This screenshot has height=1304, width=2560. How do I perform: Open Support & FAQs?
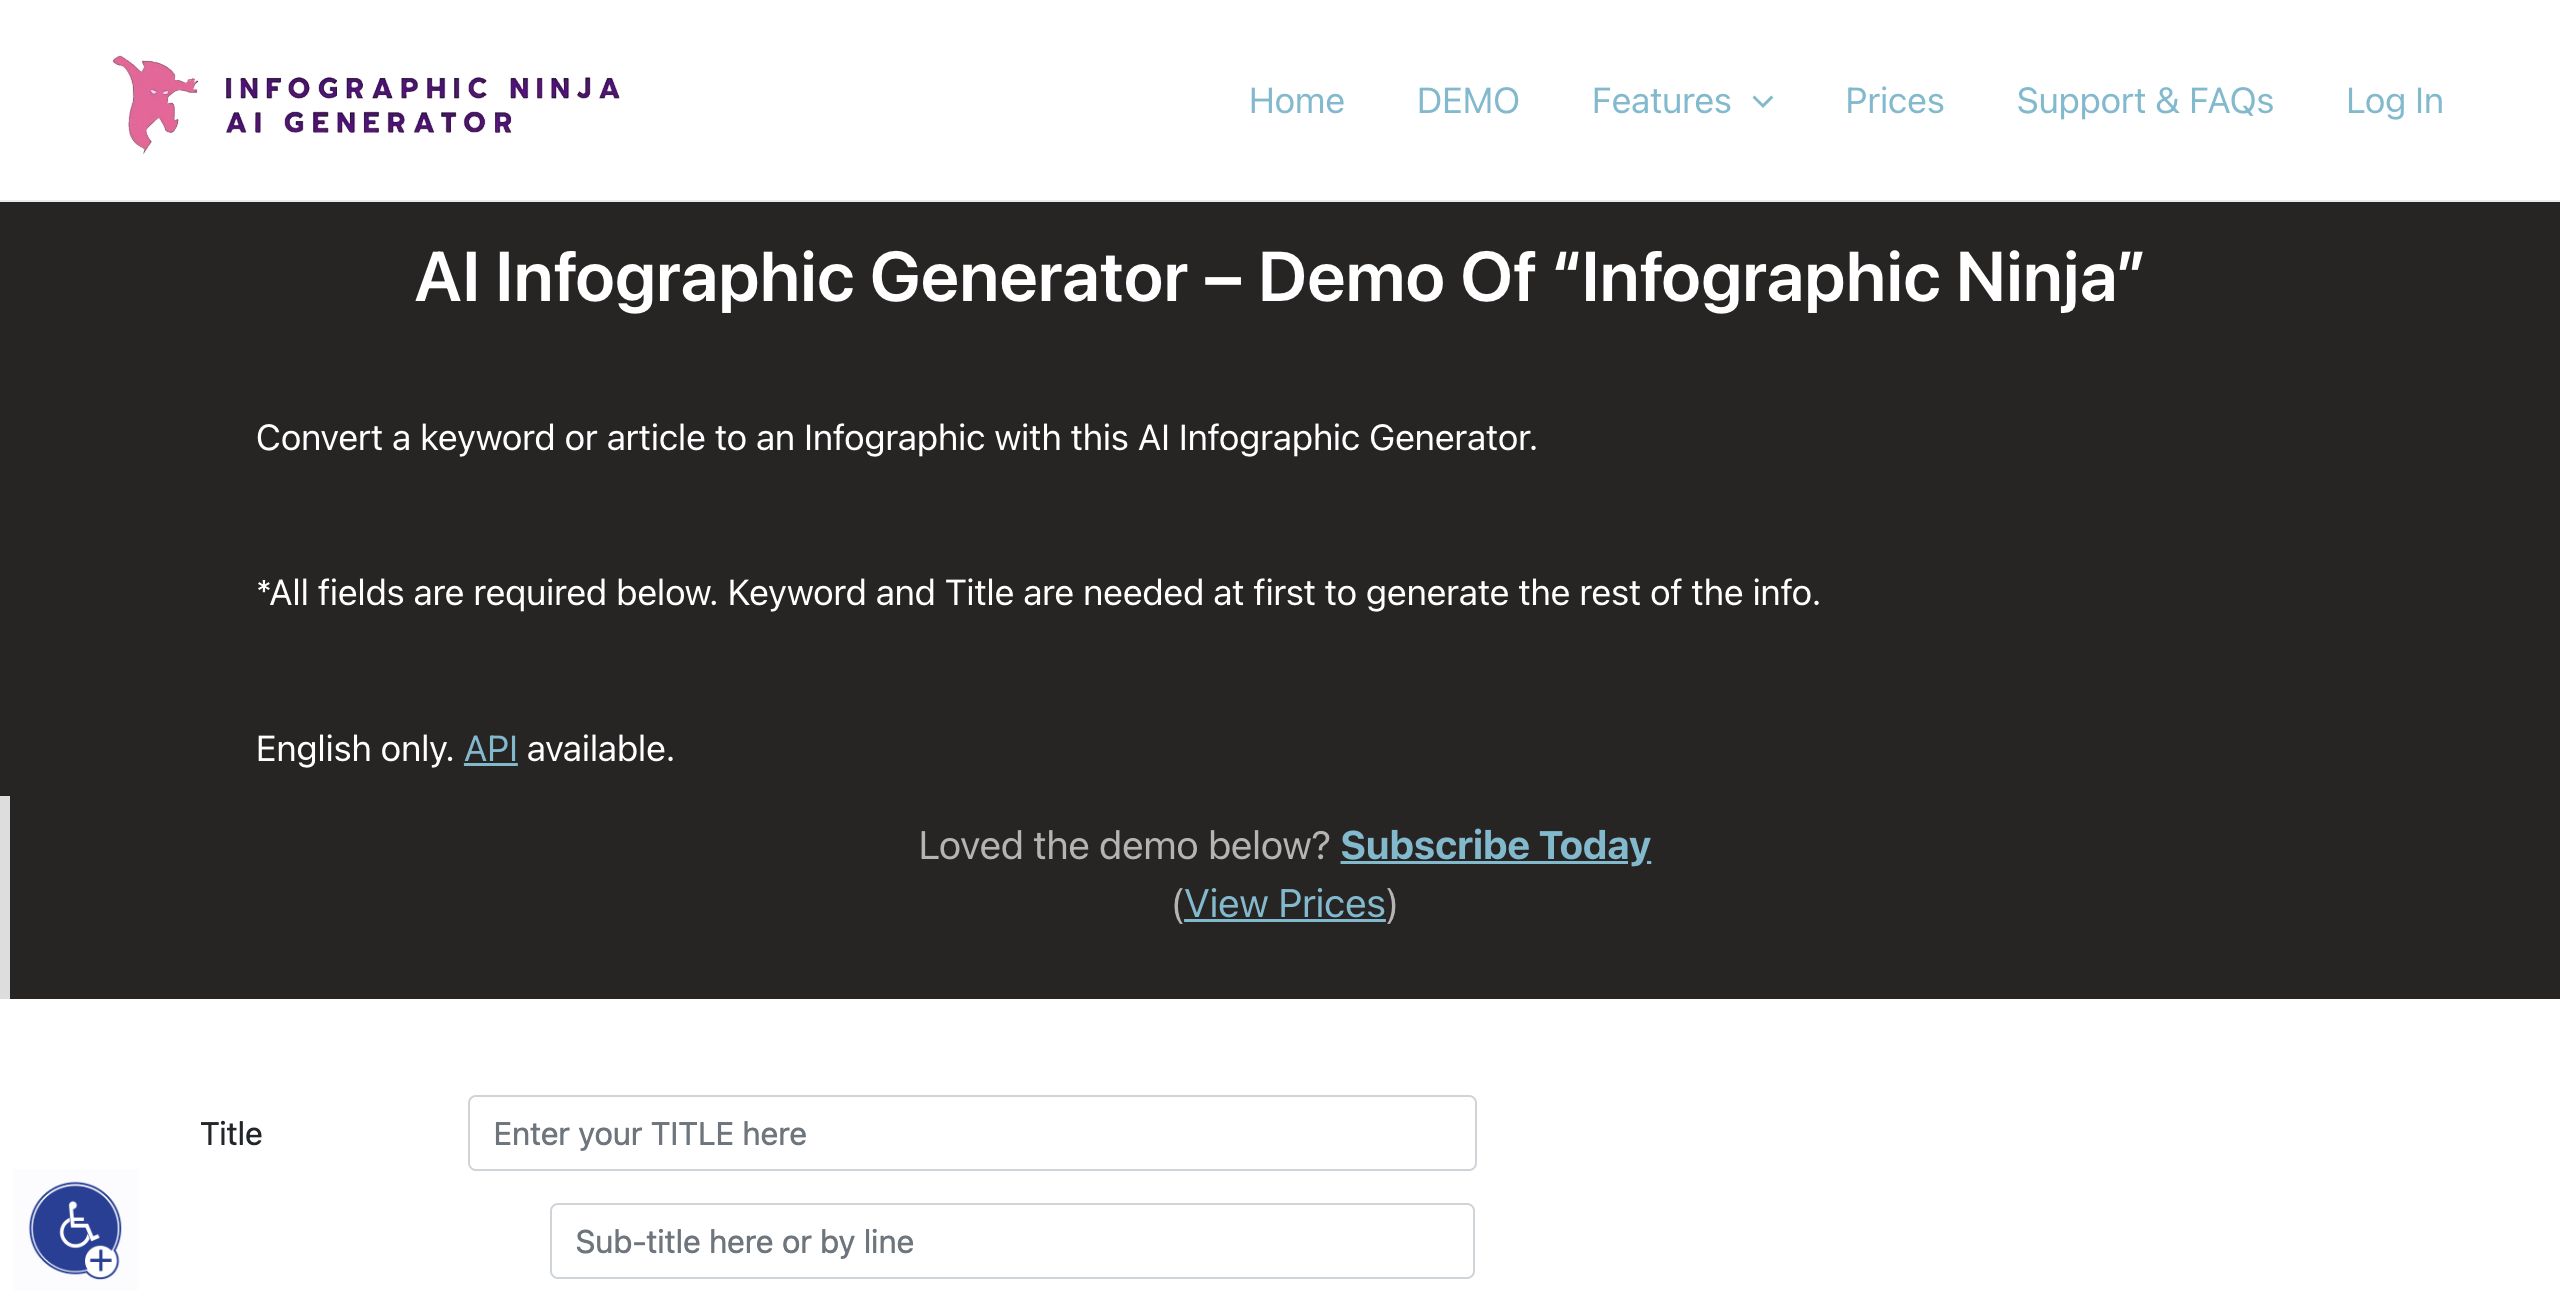2144,101
